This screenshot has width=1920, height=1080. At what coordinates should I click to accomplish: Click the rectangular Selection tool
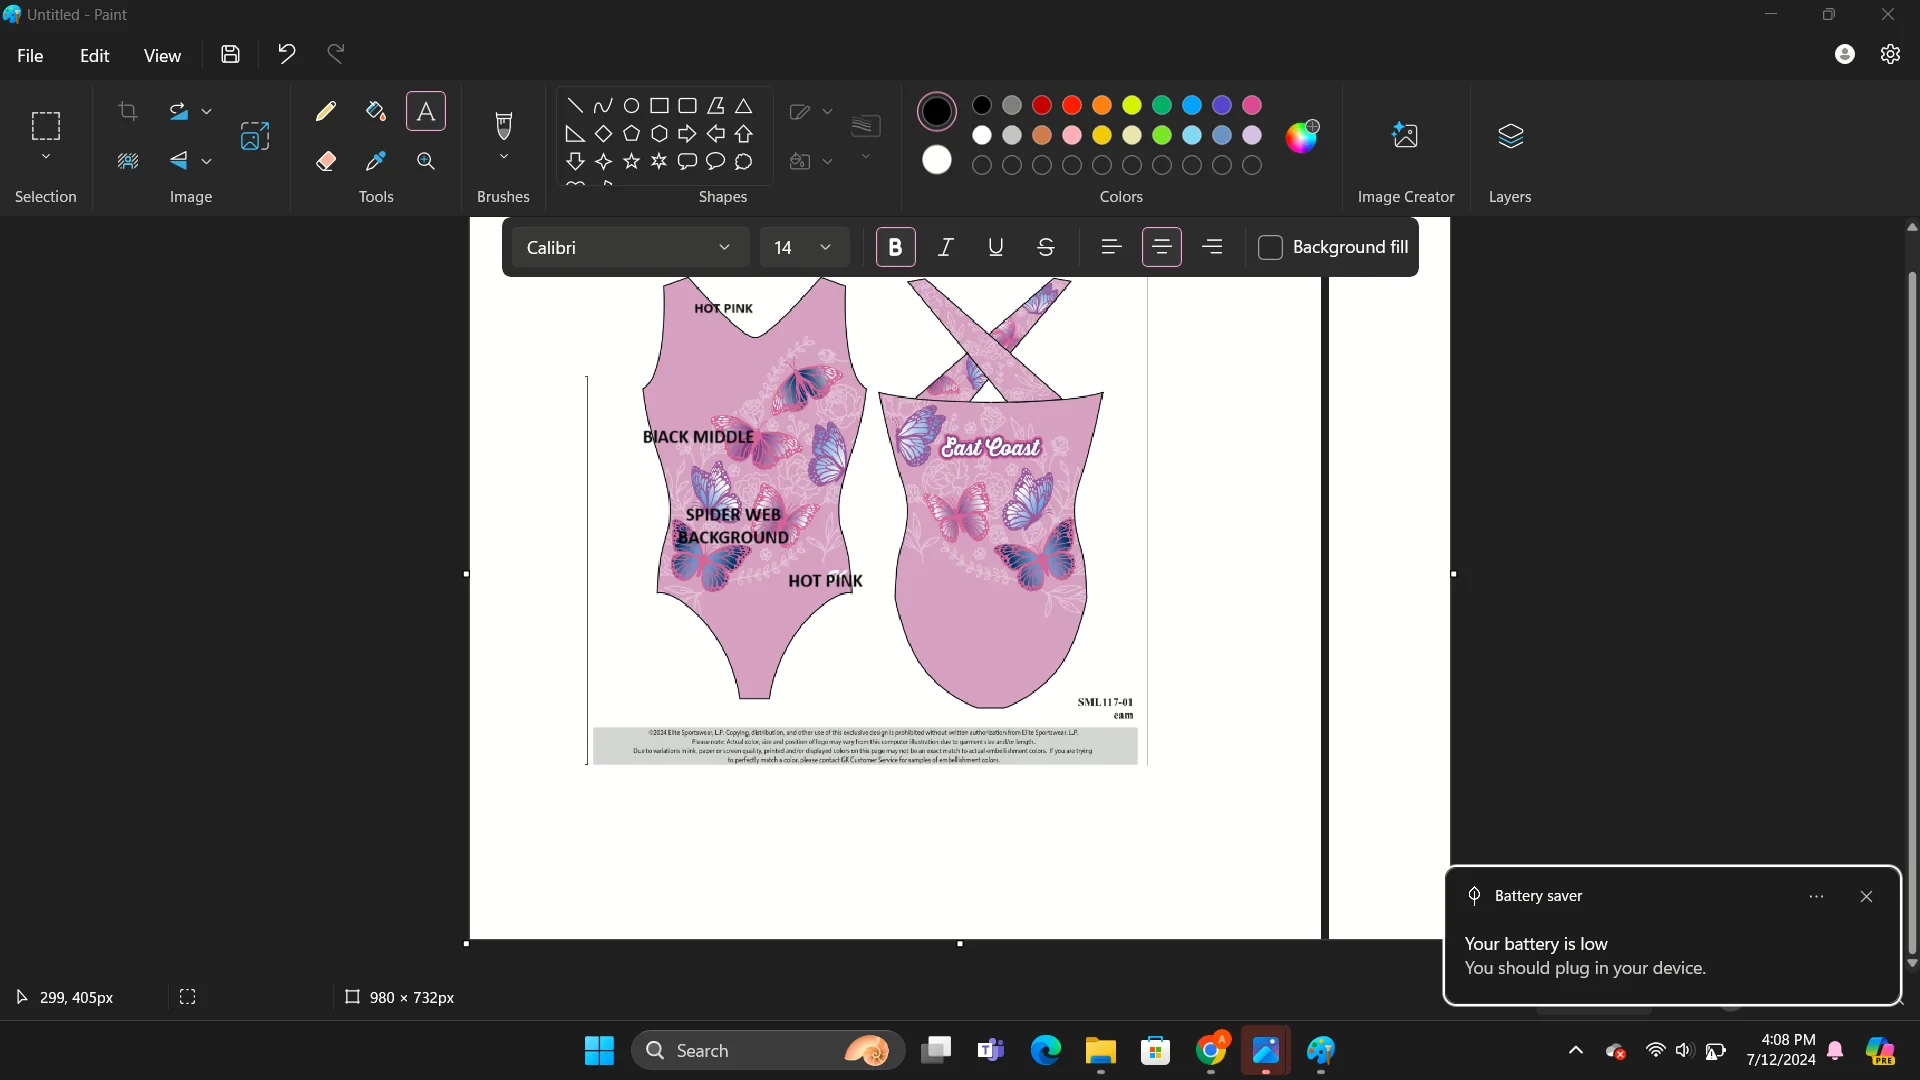pyautogui.click(x=46, y=126)
